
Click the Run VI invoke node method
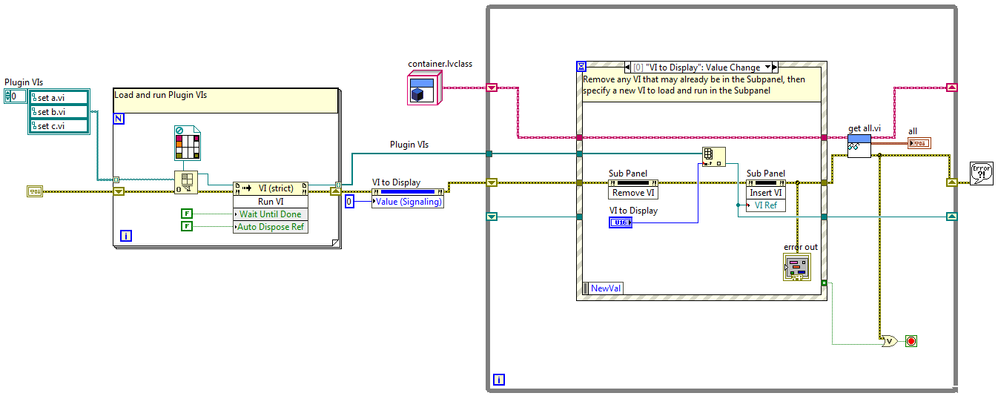coord(271,201)
